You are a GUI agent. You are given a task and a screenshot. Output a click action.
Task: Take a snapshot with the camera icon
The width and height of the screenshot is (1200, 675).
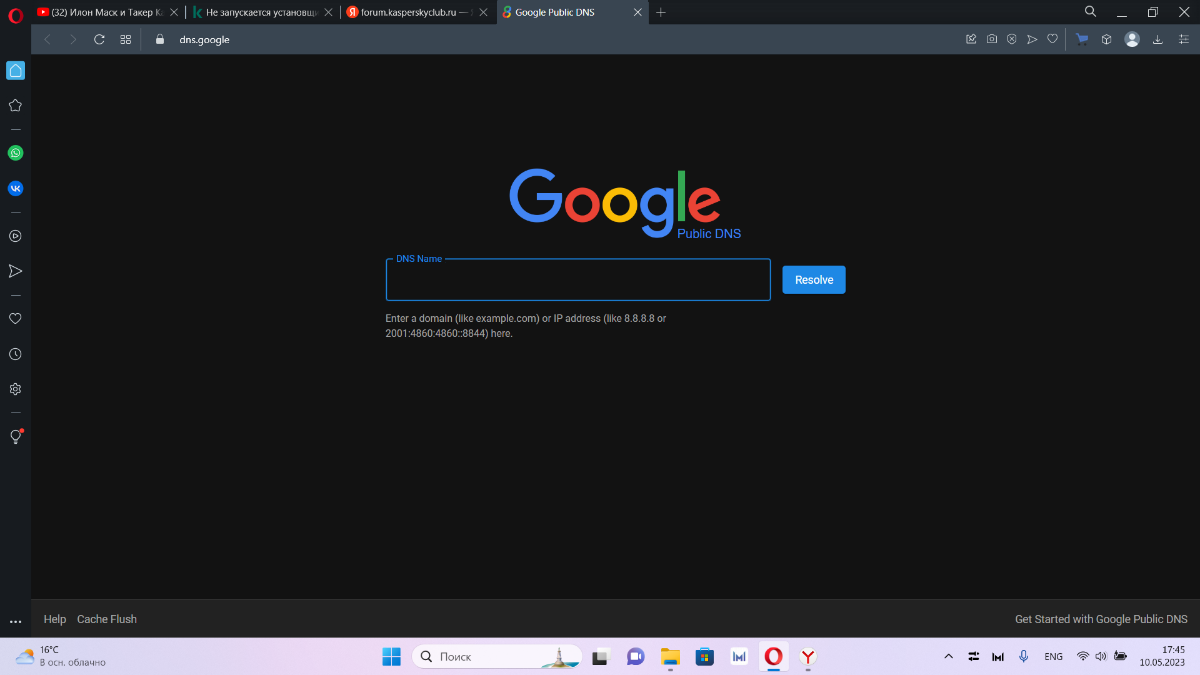click(991, 39)
